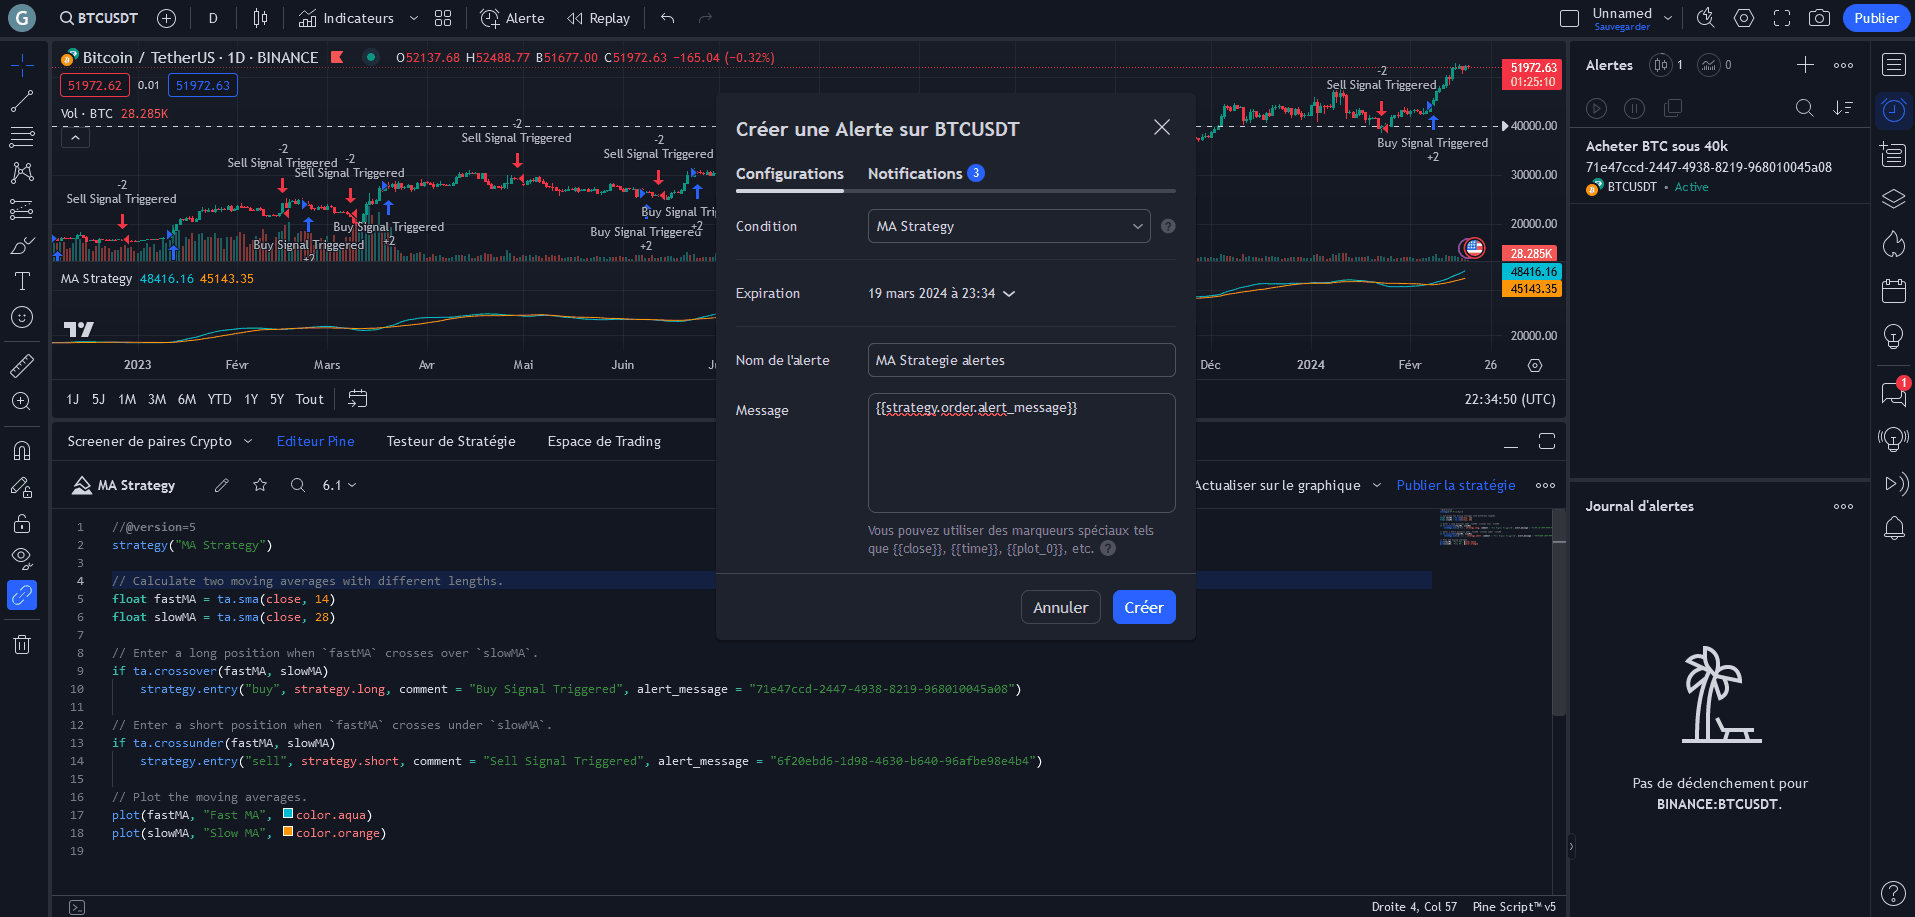Open the candle chart style selector
The width and height of the screenshot is (1915, 917).
(x=260, y=18)
